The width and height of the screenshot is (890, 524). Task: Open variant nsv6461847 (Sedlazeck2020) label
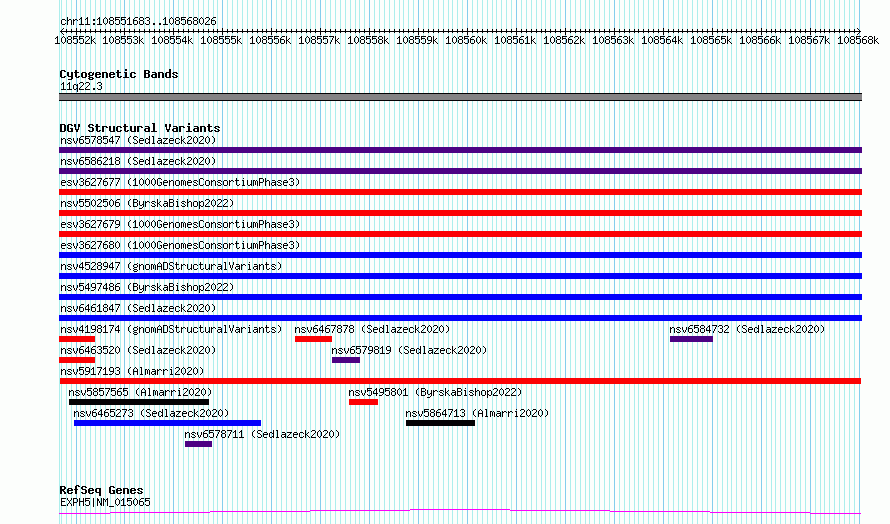point(138,308)
